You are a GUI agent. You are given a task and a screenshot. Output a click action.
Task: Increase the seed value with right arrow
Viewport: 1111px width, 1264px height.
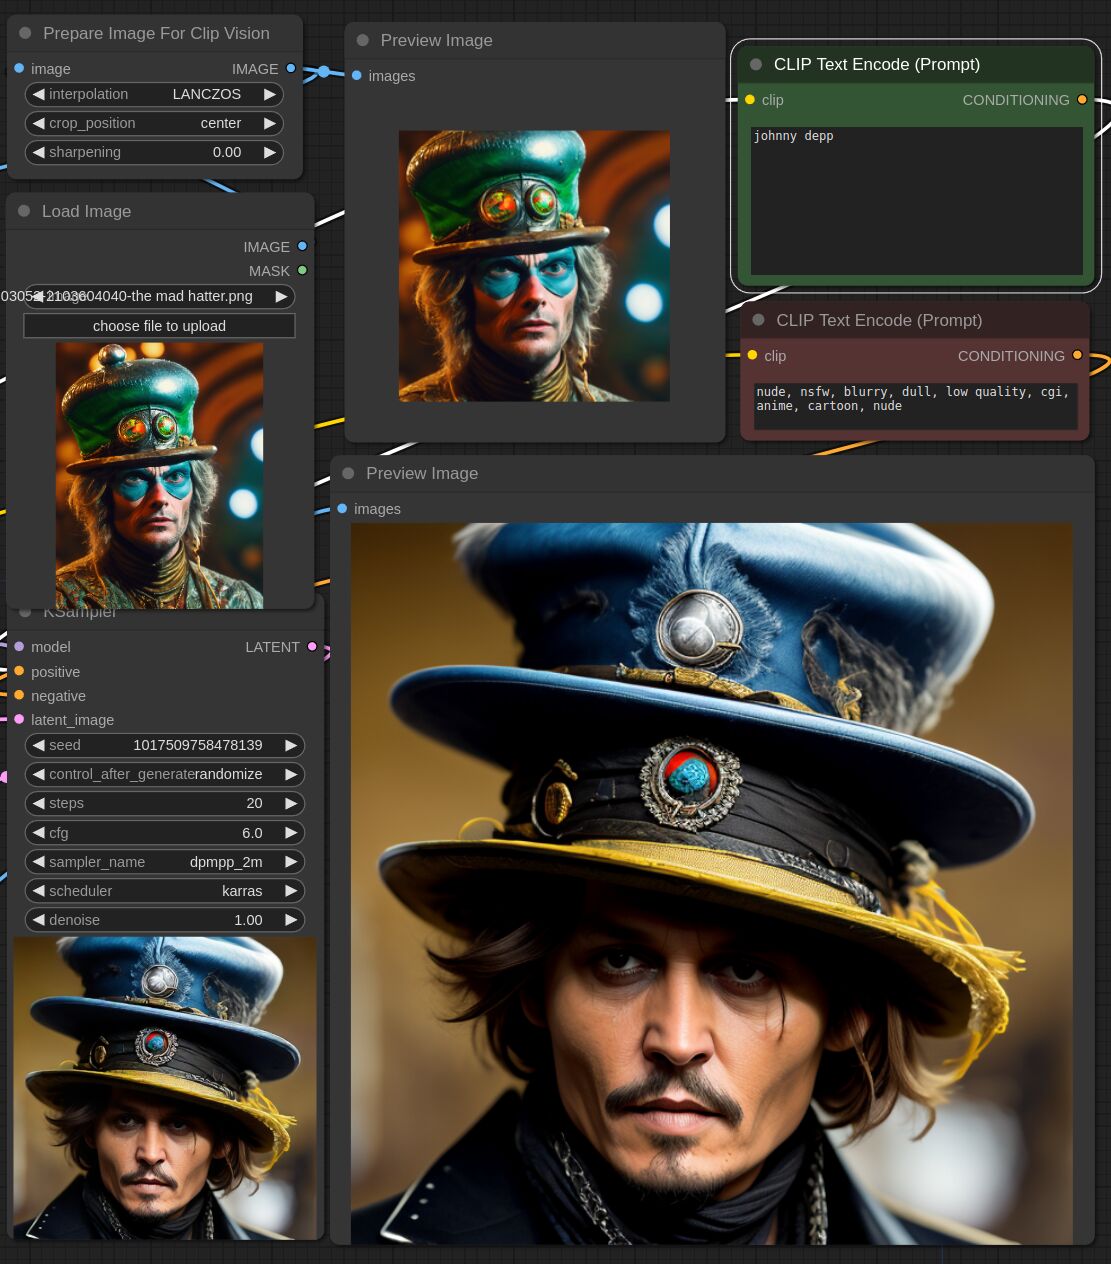(x=291, y=745)
